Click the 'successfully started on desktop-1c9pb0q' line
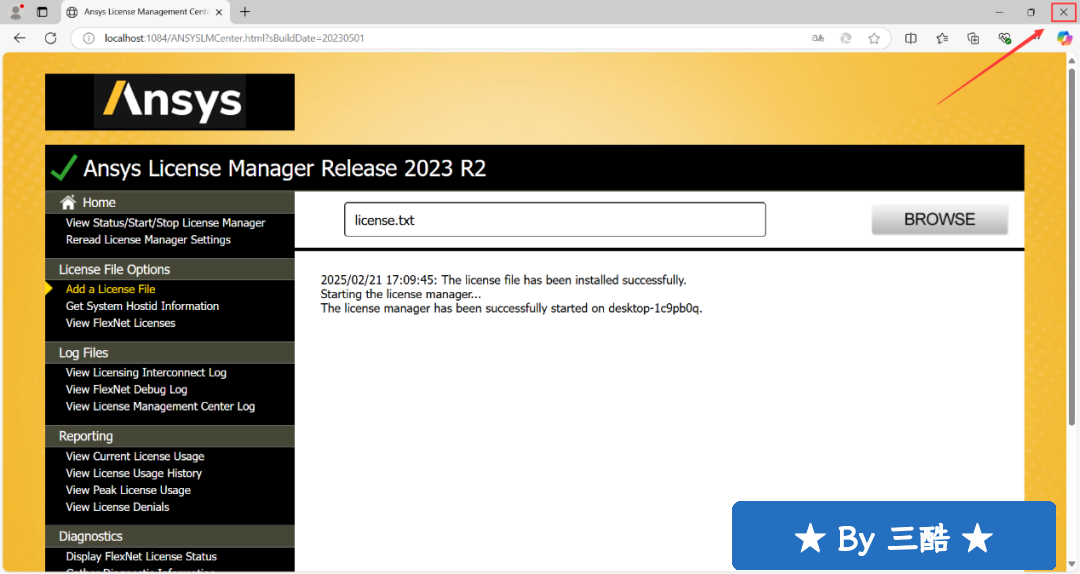 tap(511, 309)
